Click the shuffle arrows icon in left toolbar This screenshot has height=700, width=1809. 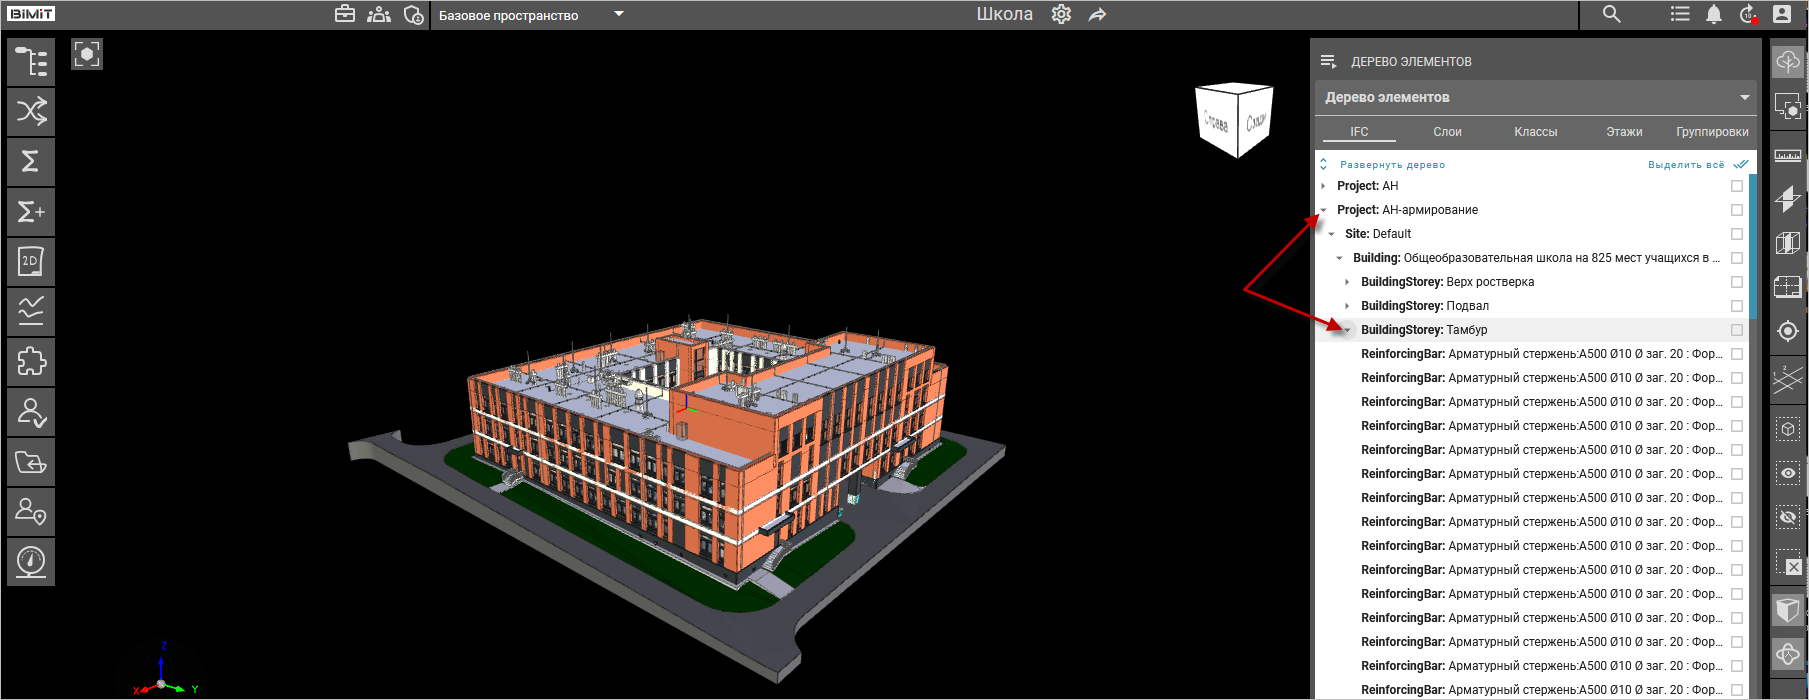[x=31, y=111]
